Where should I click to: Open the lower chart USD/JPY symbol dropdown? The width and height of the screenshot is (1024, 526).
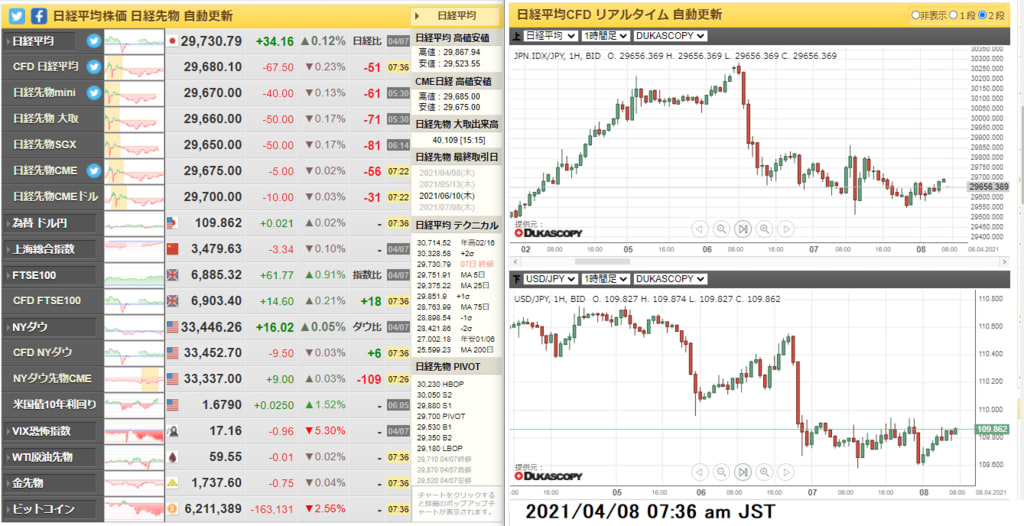[551, 279]
